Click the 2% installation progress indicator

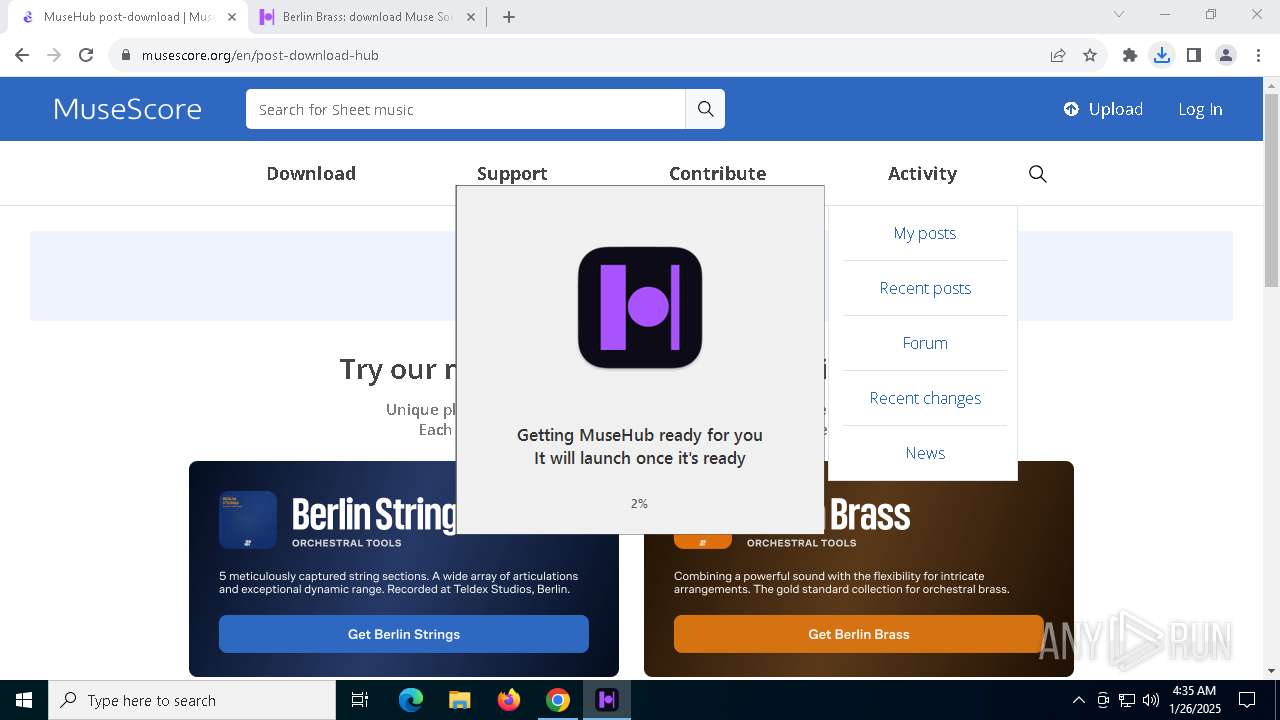click(639, 503)
